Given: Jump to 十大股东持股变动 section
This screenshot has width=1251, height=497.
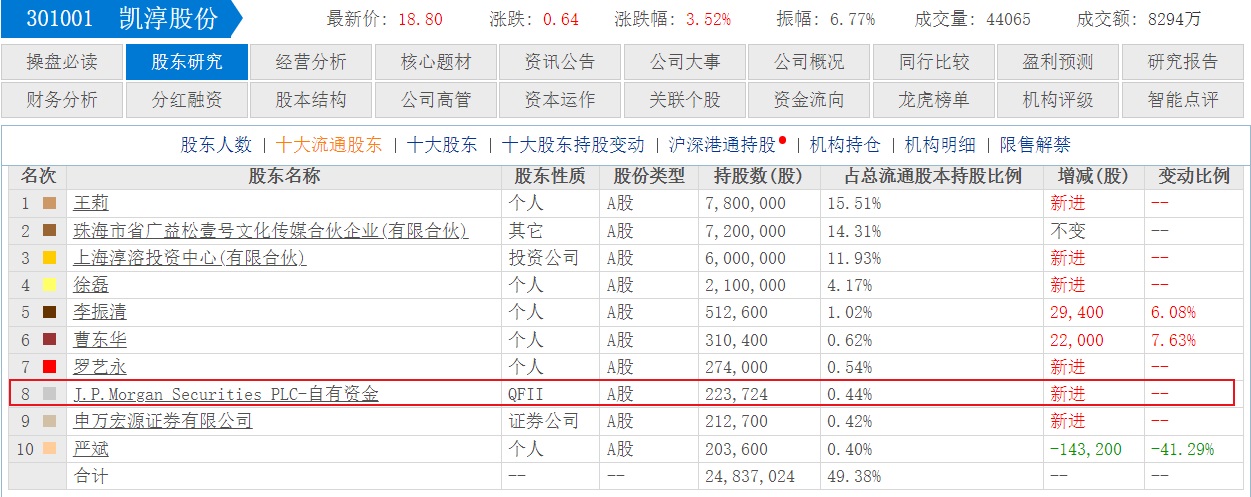Looking at the screenshot, I should pyautogui.click(x=573, y=145).
